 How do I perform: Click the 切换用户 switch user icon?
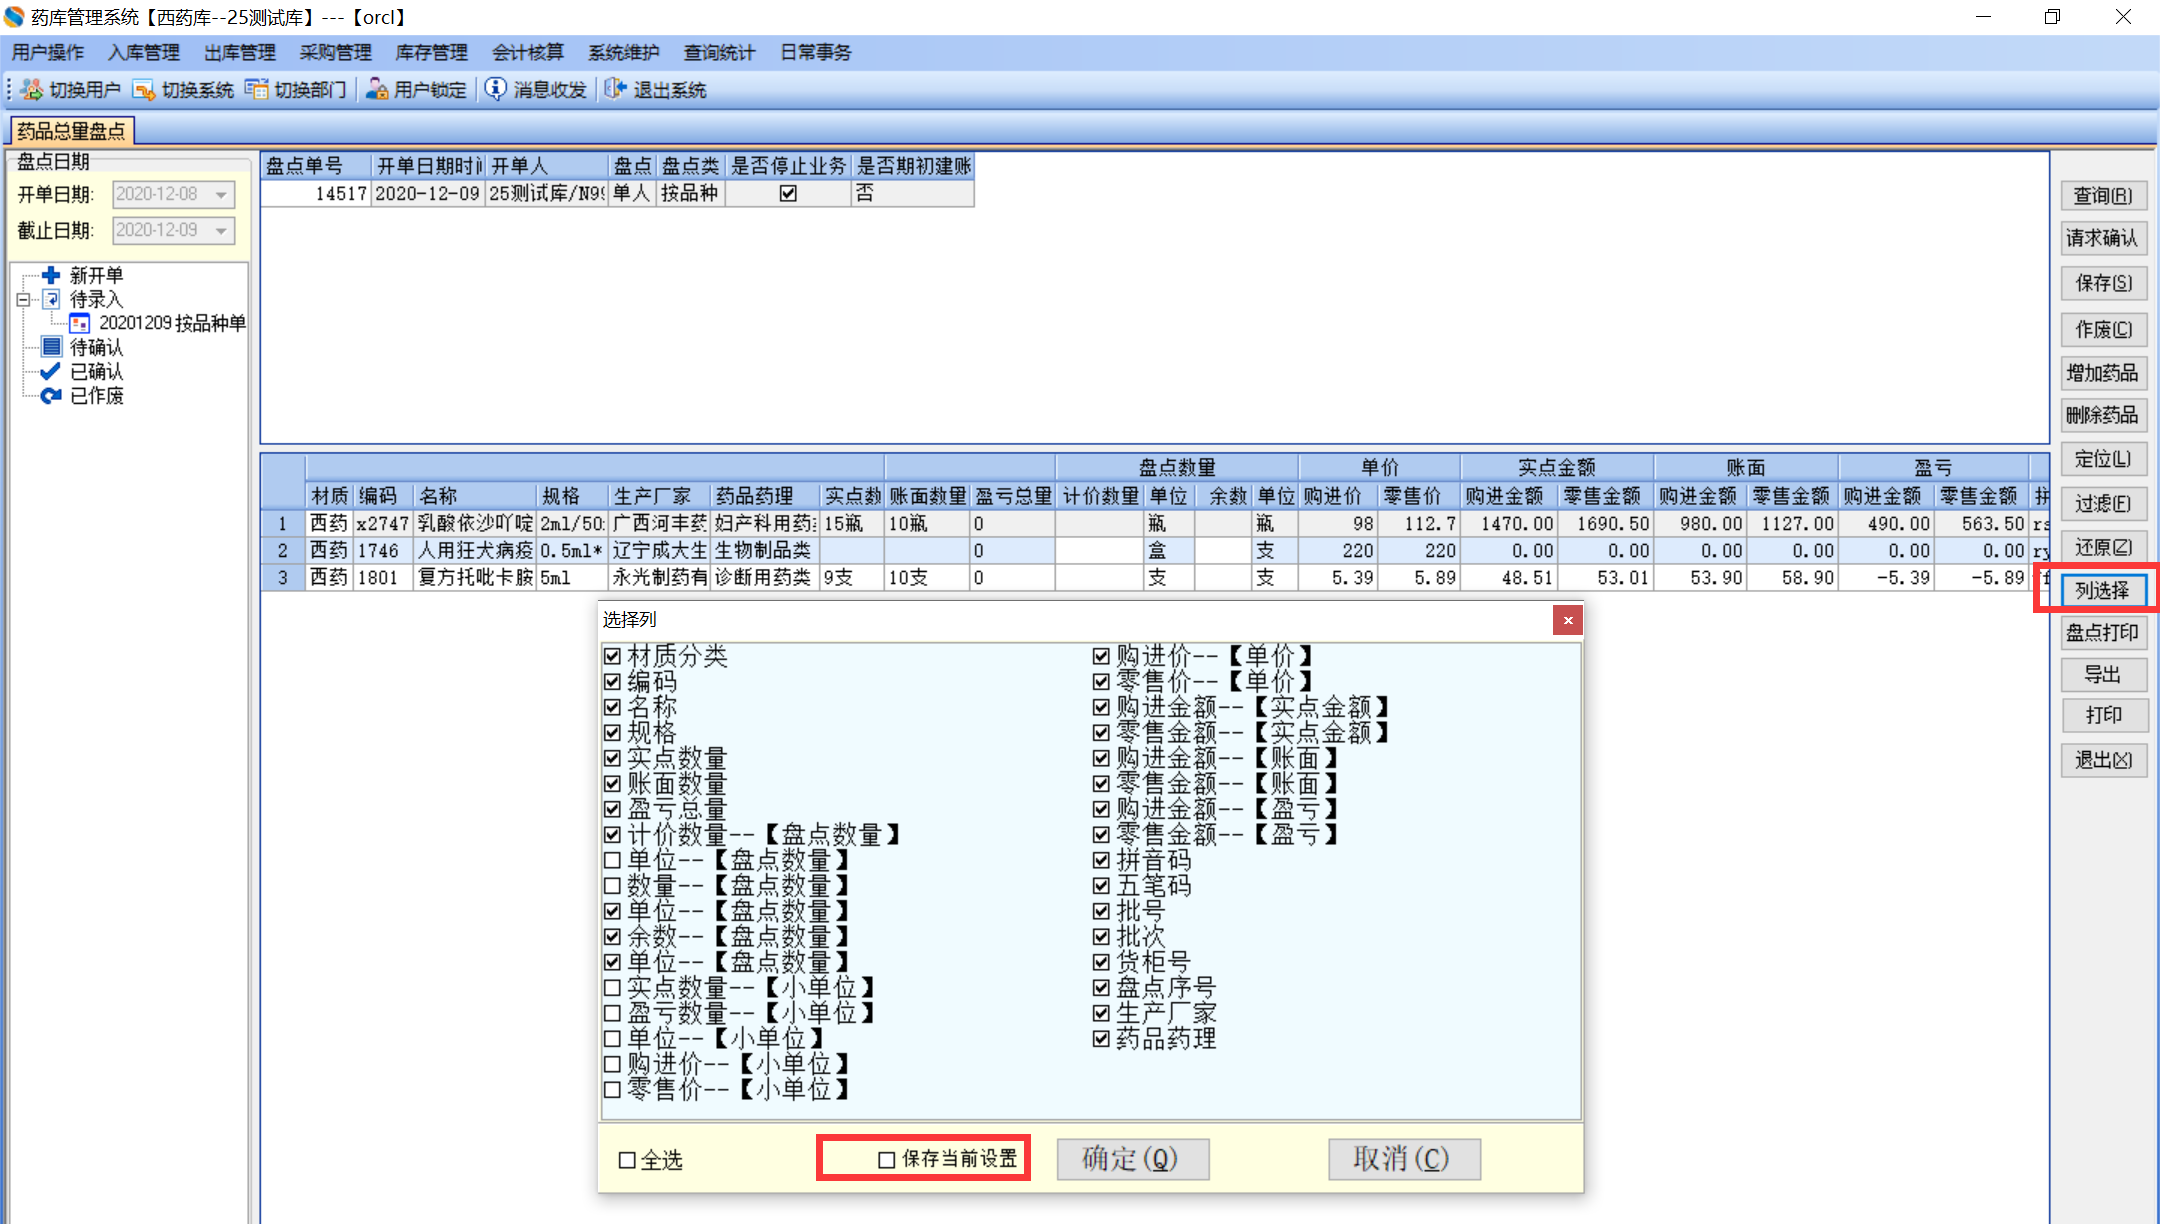32,90
